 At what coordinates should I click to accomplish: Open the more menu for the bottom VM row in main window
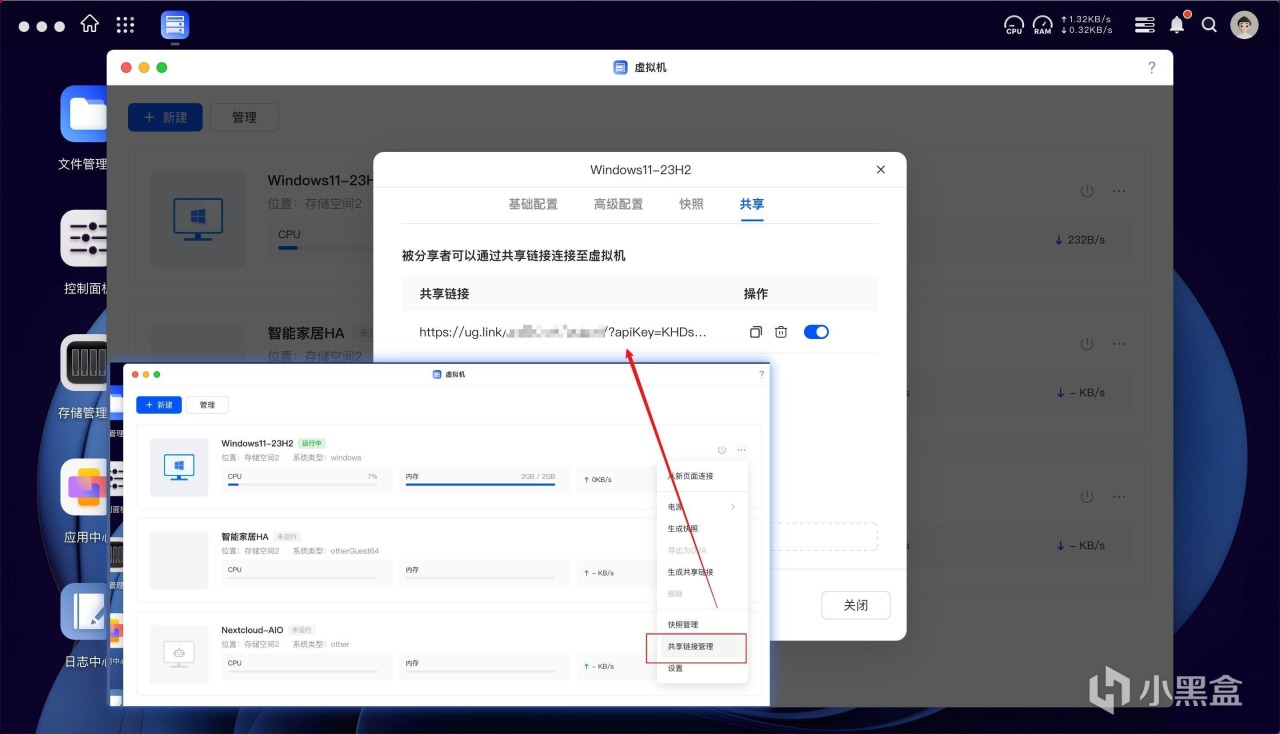pyautogui.click(x=1120, y=497)
